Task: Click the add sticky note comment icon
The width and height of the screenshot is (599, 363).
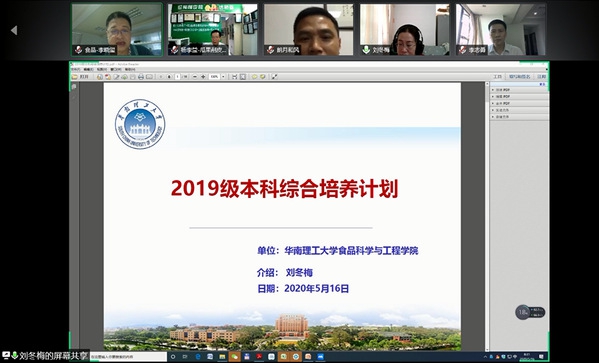Action: [254, 77]
